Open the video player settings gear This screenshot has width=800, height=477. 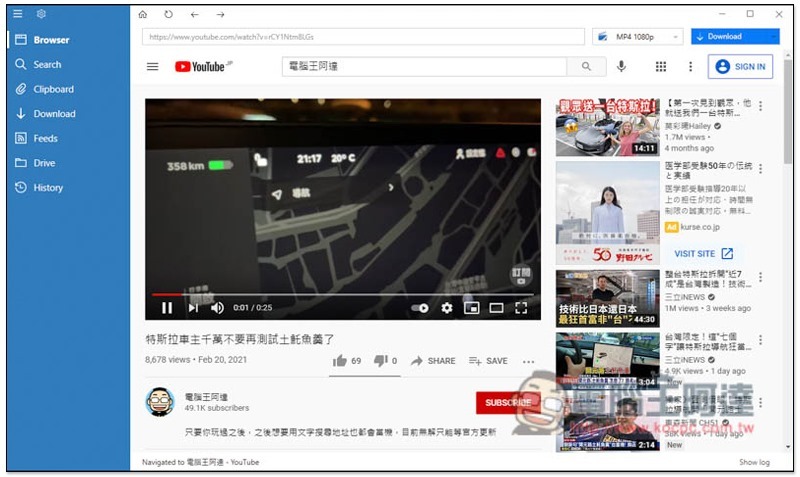[x=447, y=308]
